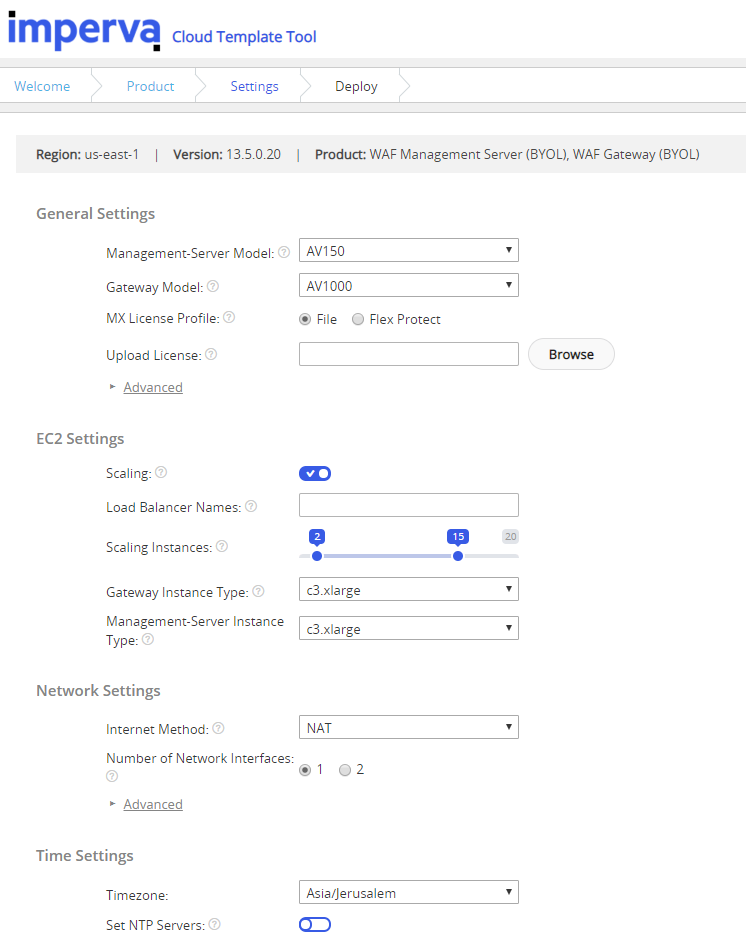Click the Upload License text field

409,354
